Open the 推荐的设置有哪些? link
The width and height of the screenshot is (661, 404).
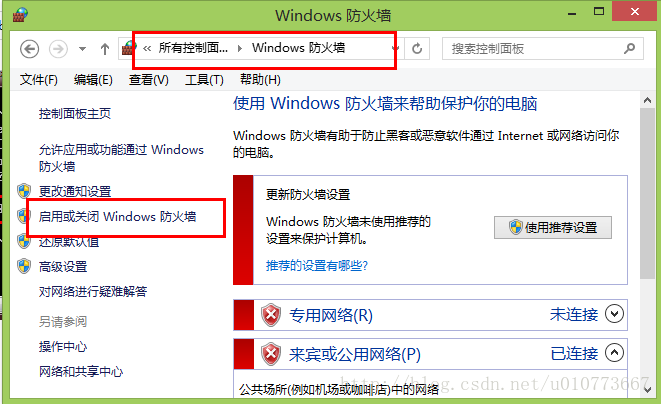(x=317, y=265)
